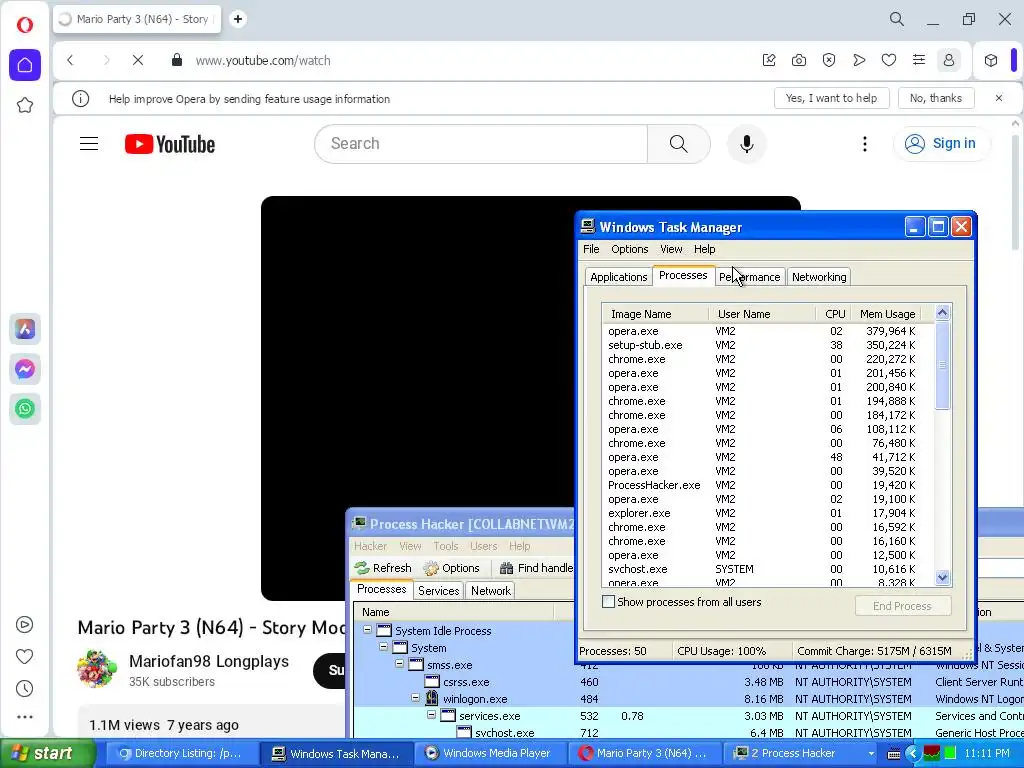Viewport: 1024px width, 768px height.
Task: Switch to Performance tab in Task Manager
Action: coord(750,277)
